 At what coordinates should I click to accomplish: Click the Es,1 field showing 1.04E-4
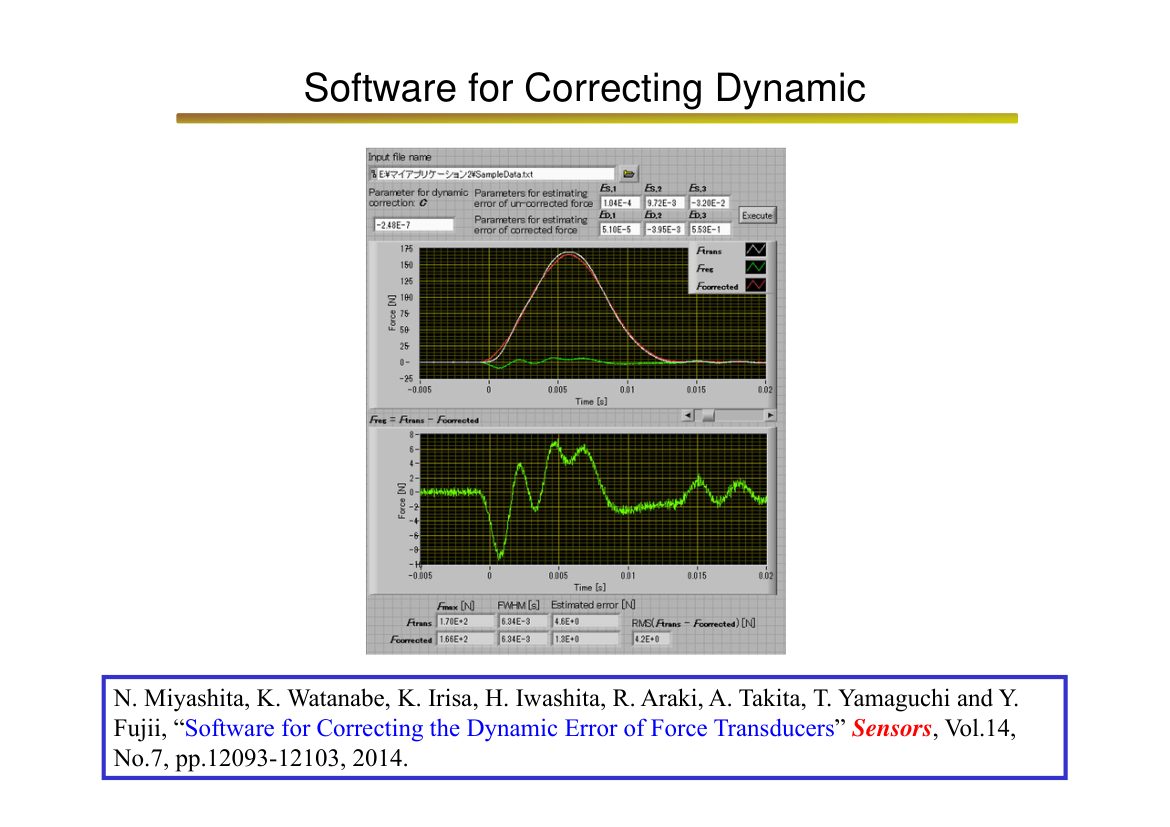click(x=619, y=203)
